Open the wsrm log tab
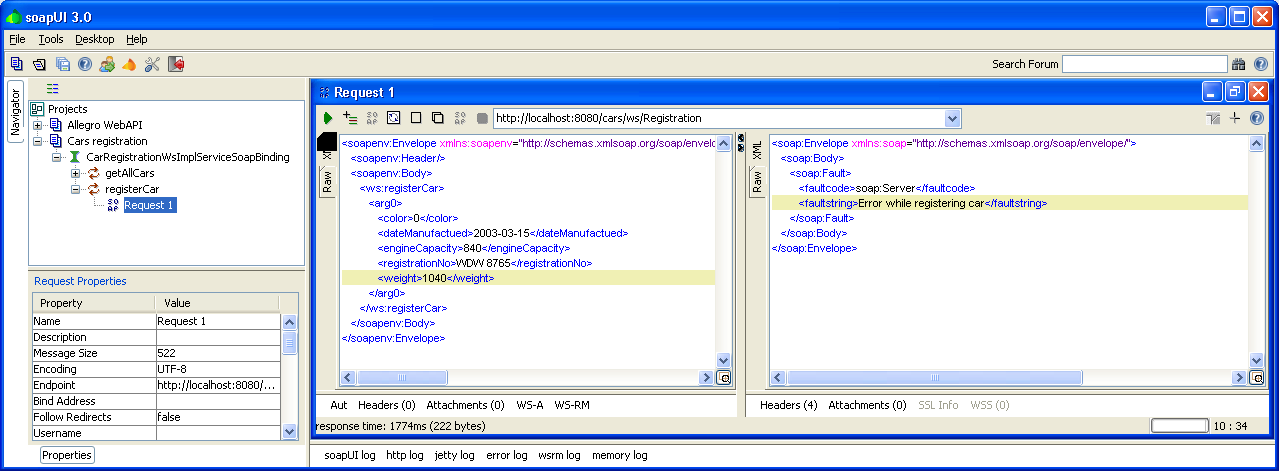Viewport: 1279px width, 471px height. point(559,455)
